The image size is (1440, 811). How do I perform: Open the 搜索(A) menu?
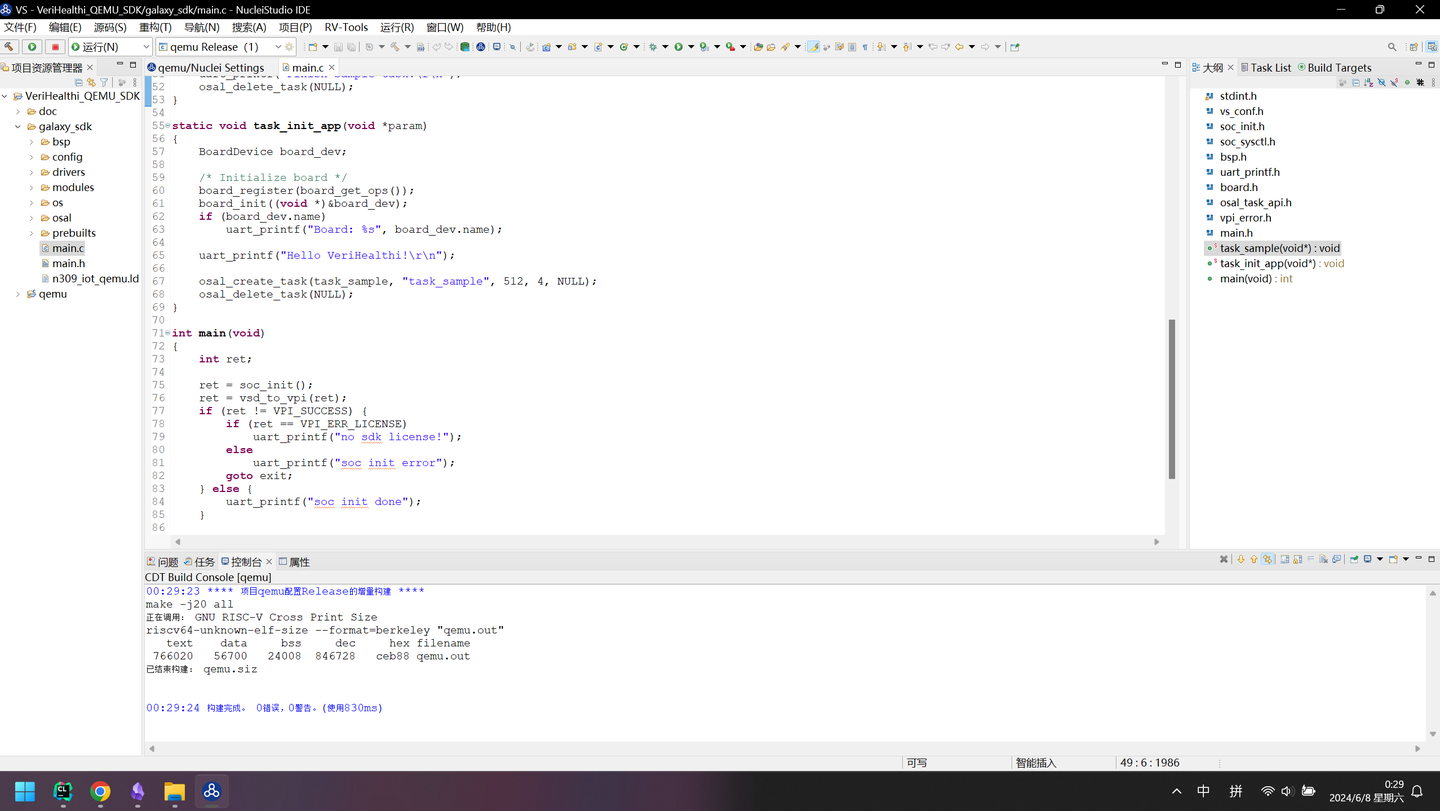click(x=249, y=27)
